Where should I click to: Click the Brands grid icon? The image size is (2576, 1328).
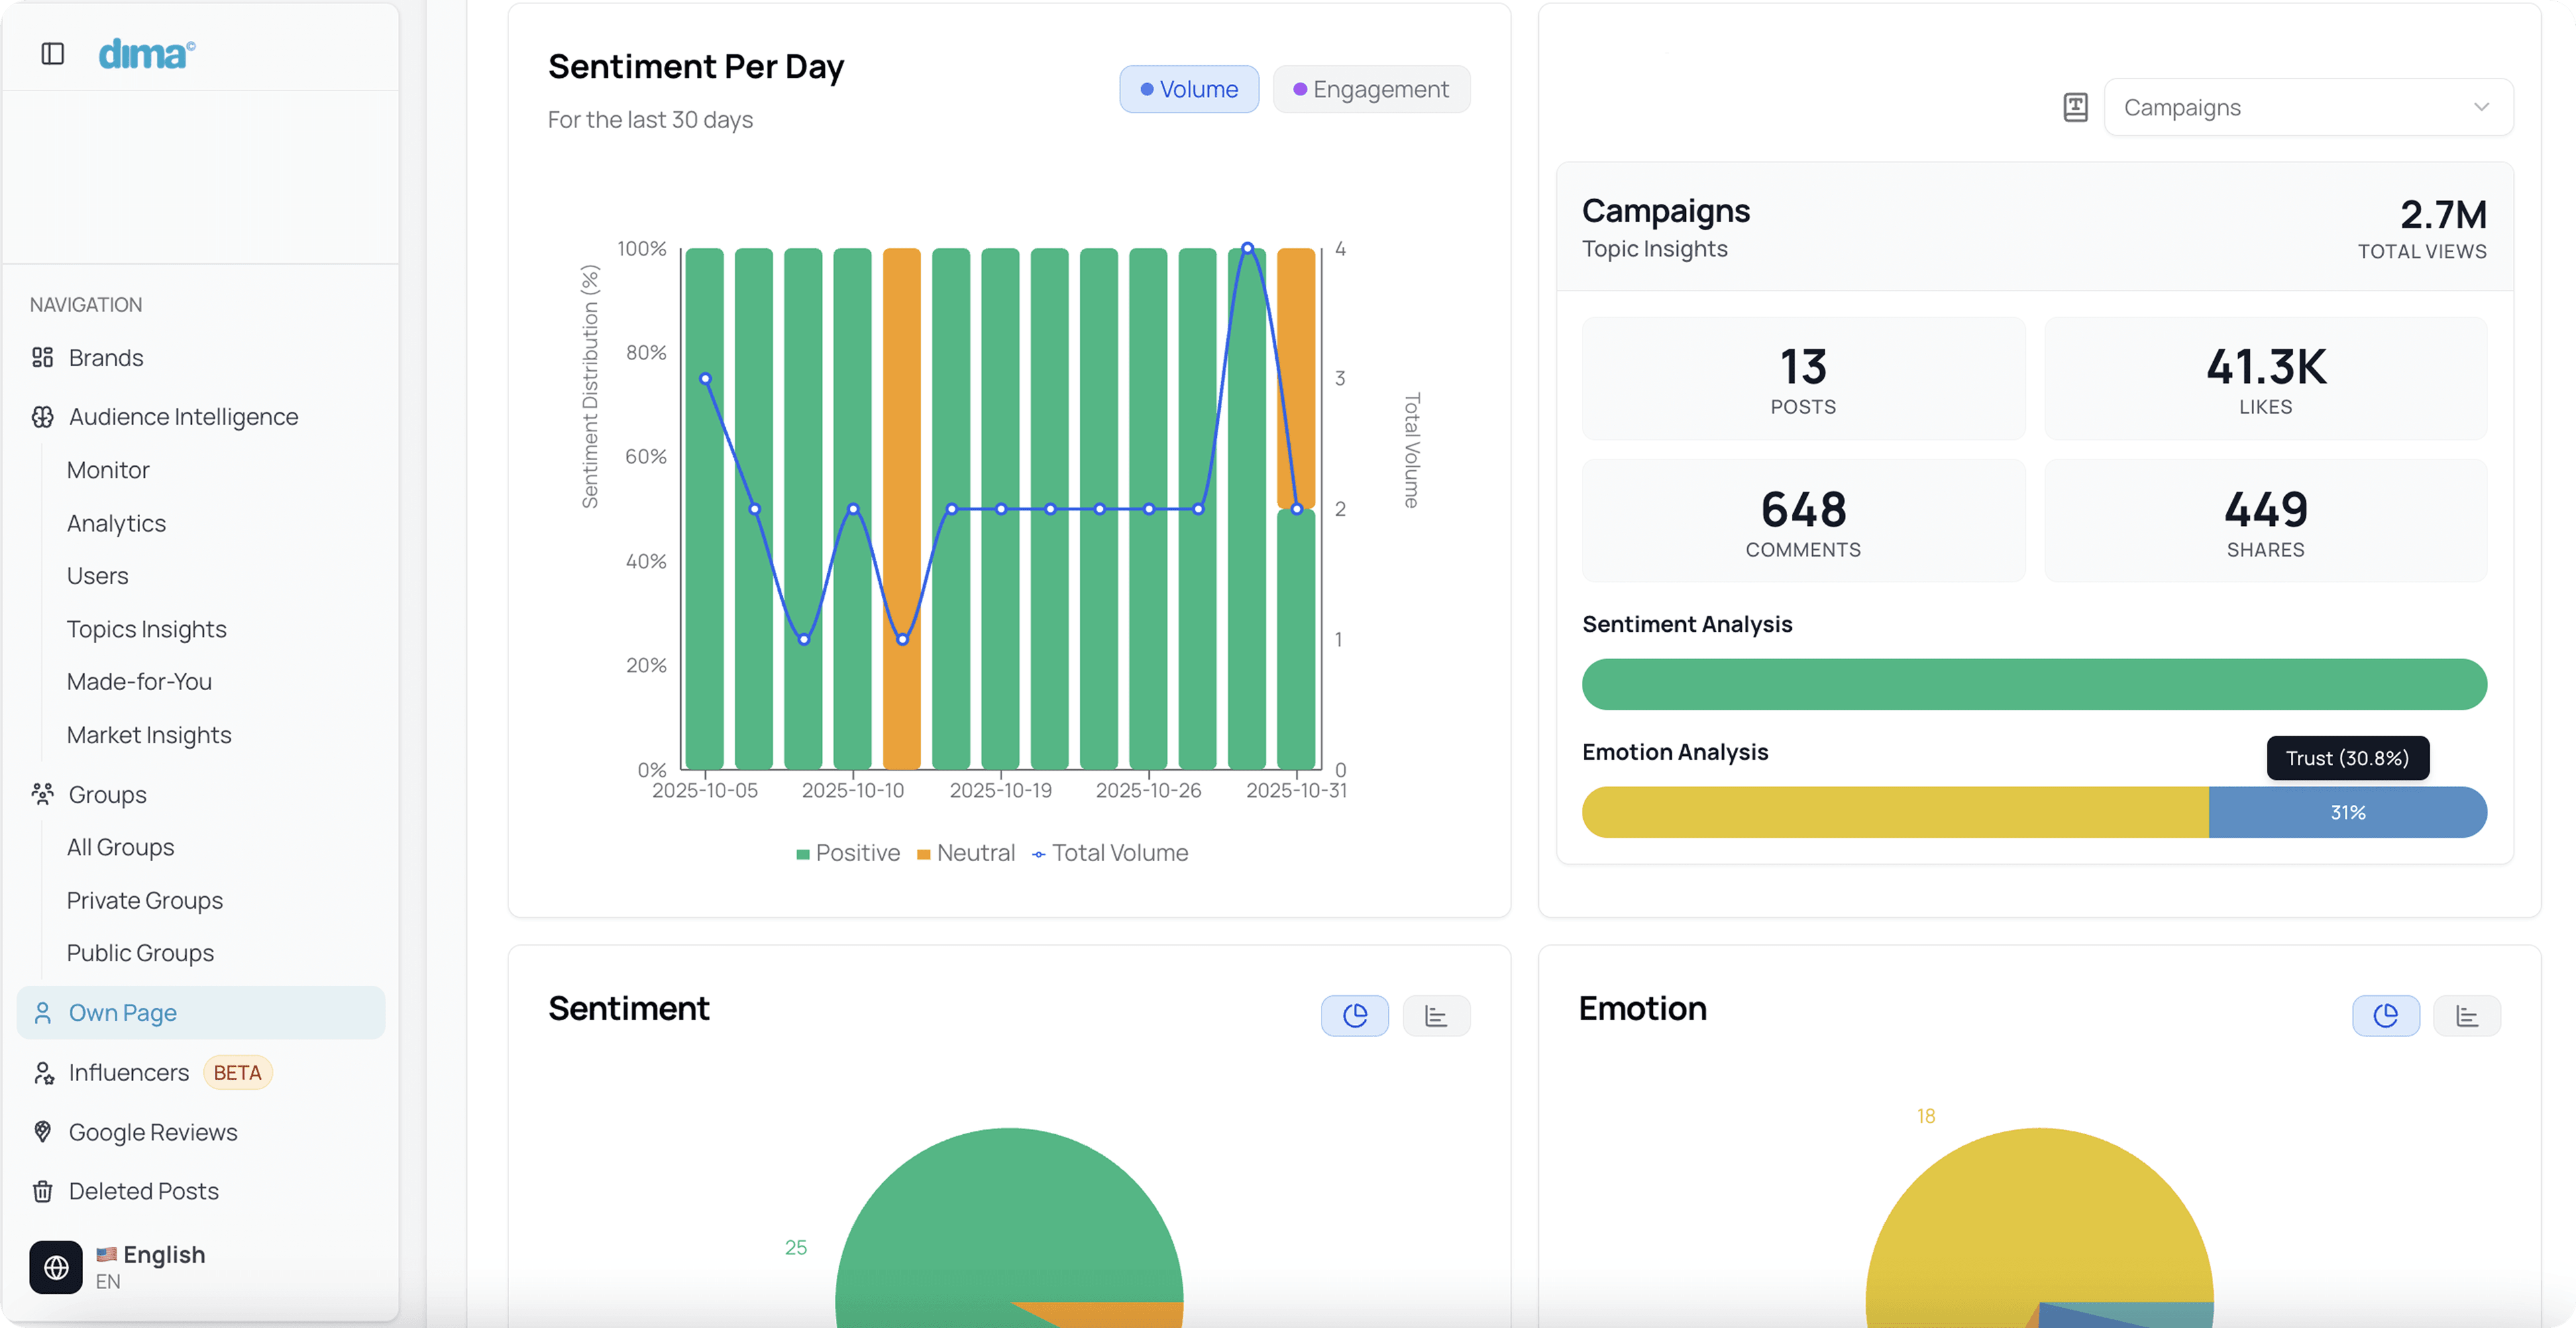tap(42, 358)
